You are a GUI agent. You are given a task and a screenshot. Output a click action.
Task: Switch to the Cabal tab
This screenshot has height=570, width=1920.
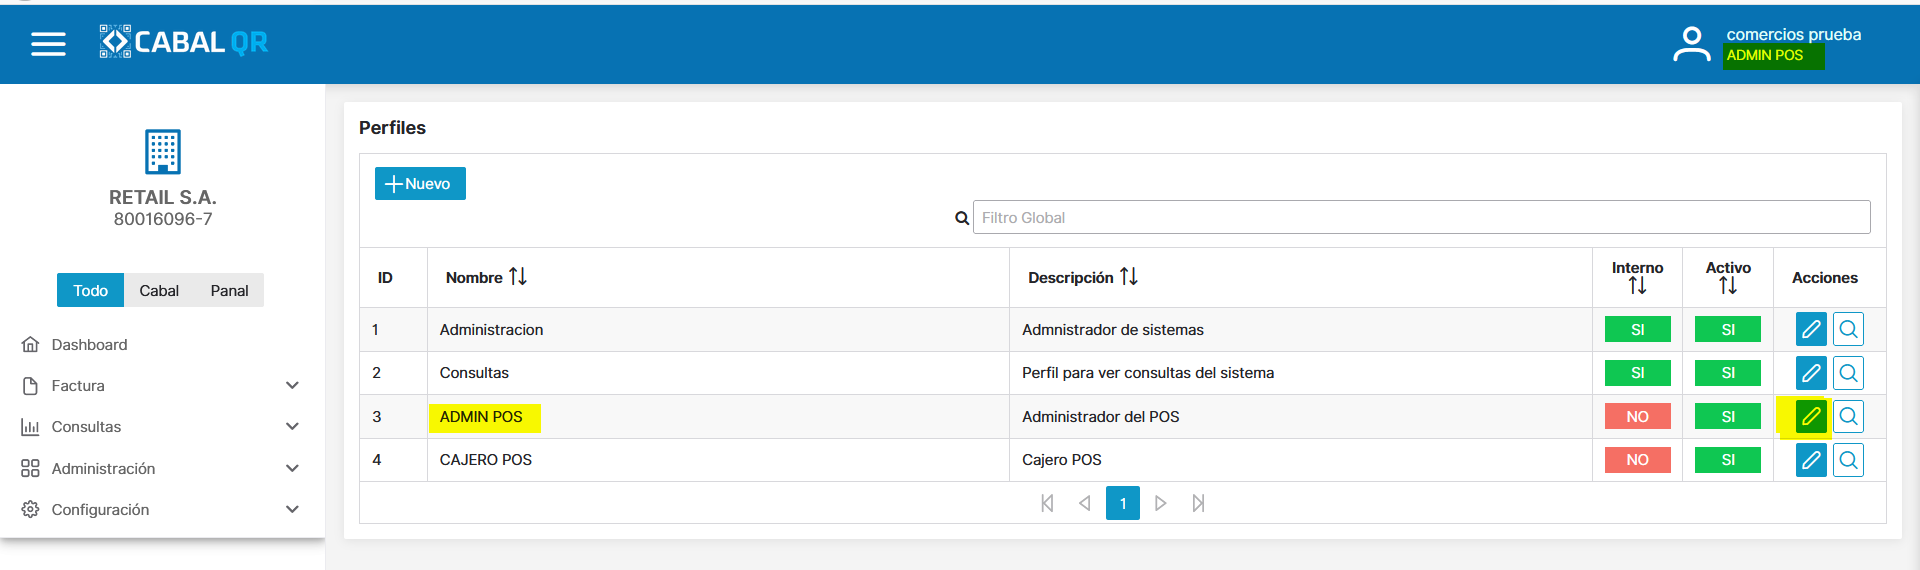(159, 290)
